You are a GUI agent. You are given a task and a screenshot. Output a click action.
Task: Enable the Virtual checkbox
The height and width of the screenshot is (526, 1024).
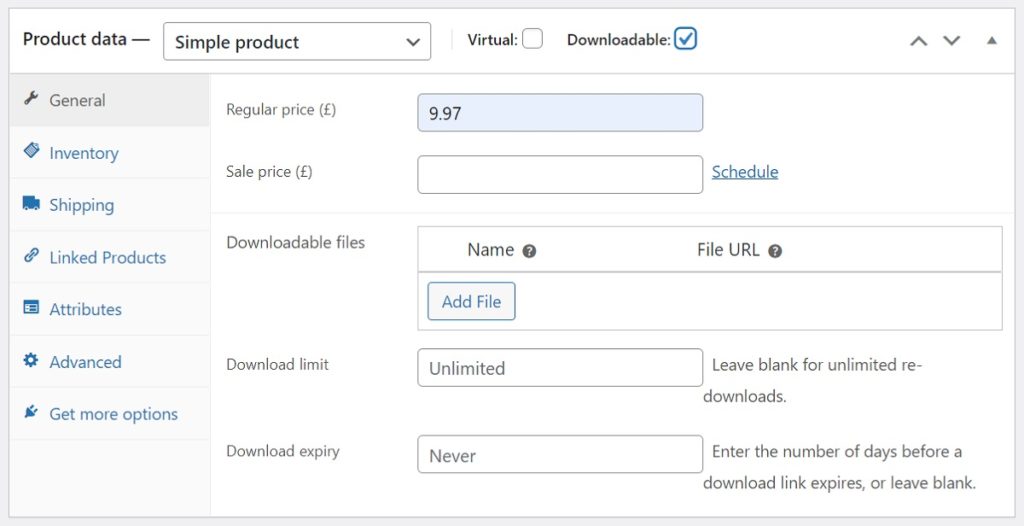pos(532,39)
